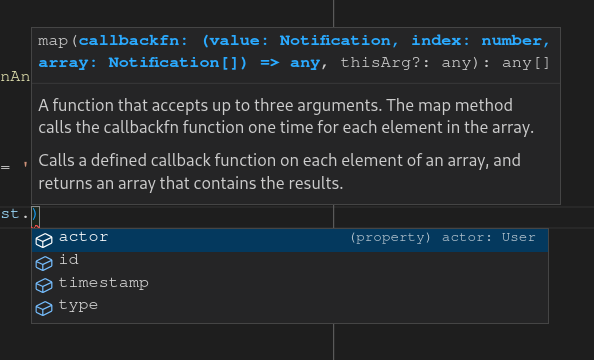Pick the timestamp property suggestion
This screenshot has width=594, height=360.
[x=290, y=286]
